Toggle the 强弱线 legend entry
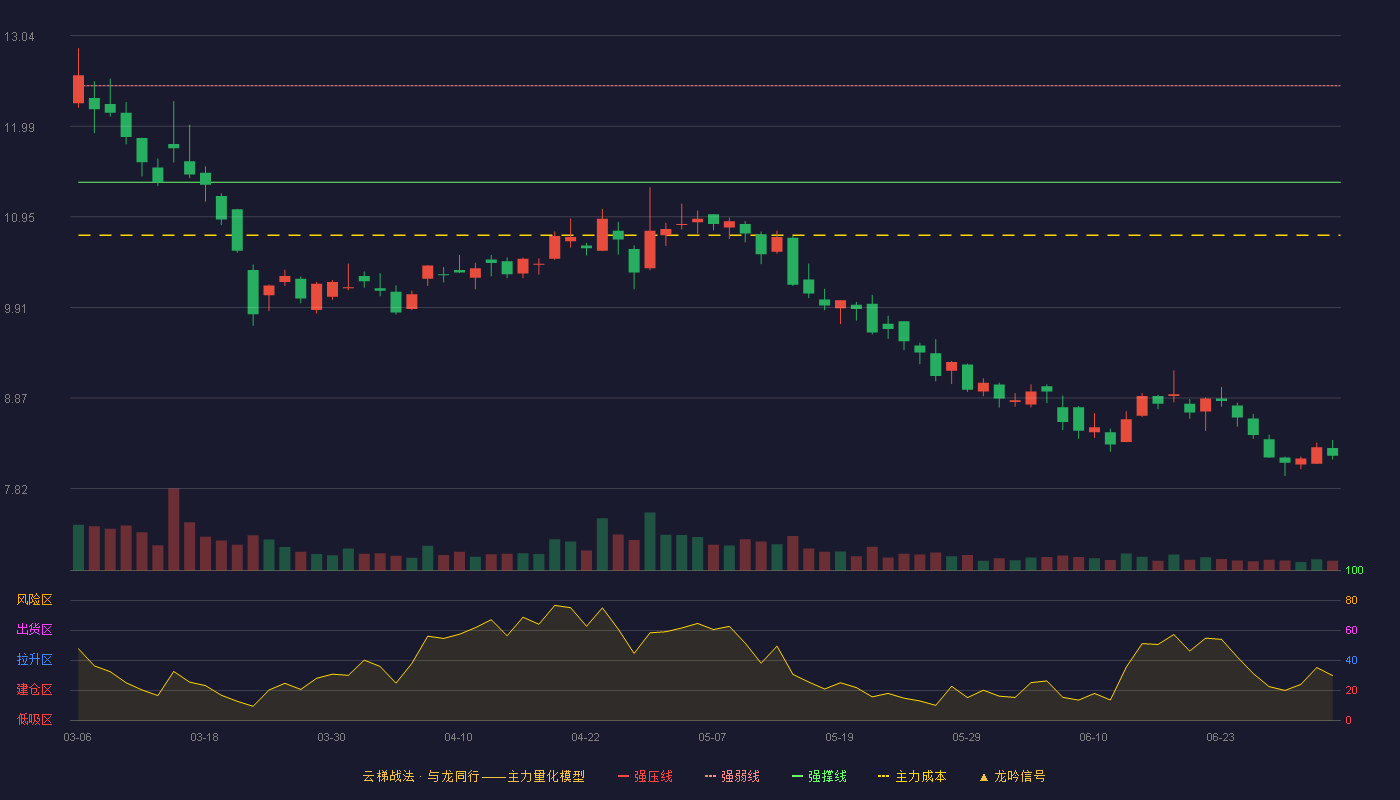Image resolution: width=1400 pixels, height=800 pixels. (732, 776)
